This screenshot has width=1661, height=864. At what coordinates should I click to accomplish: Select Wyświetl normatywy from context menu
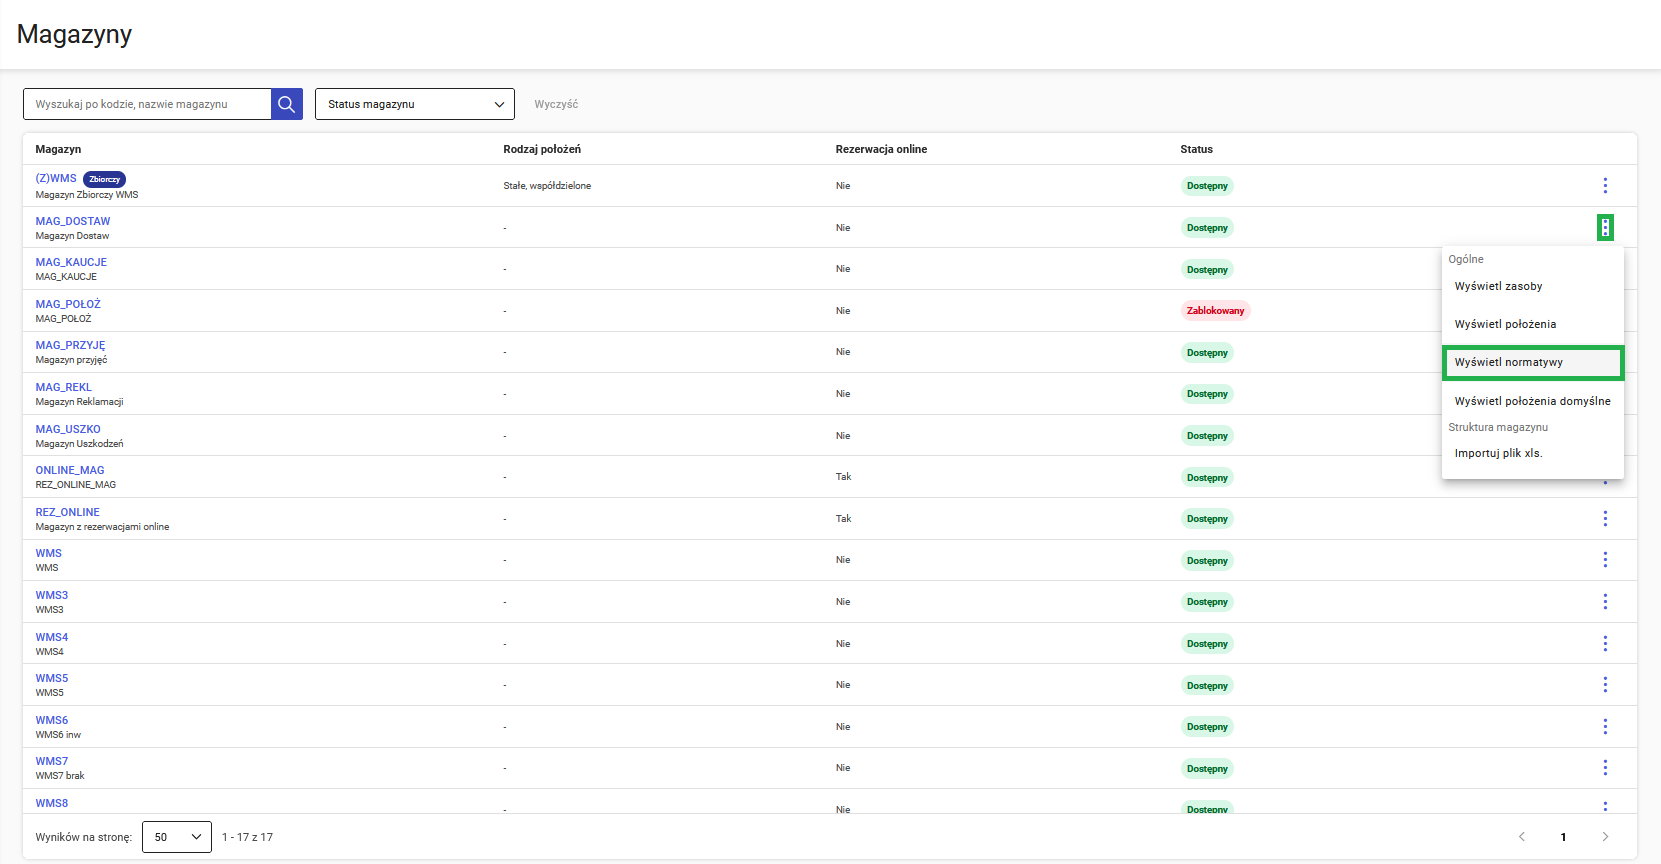[1532, 362]
